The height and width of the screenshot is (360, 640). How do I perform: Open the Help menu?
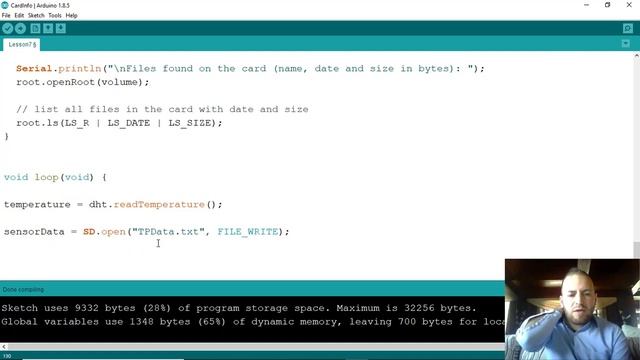coord(71,16)
